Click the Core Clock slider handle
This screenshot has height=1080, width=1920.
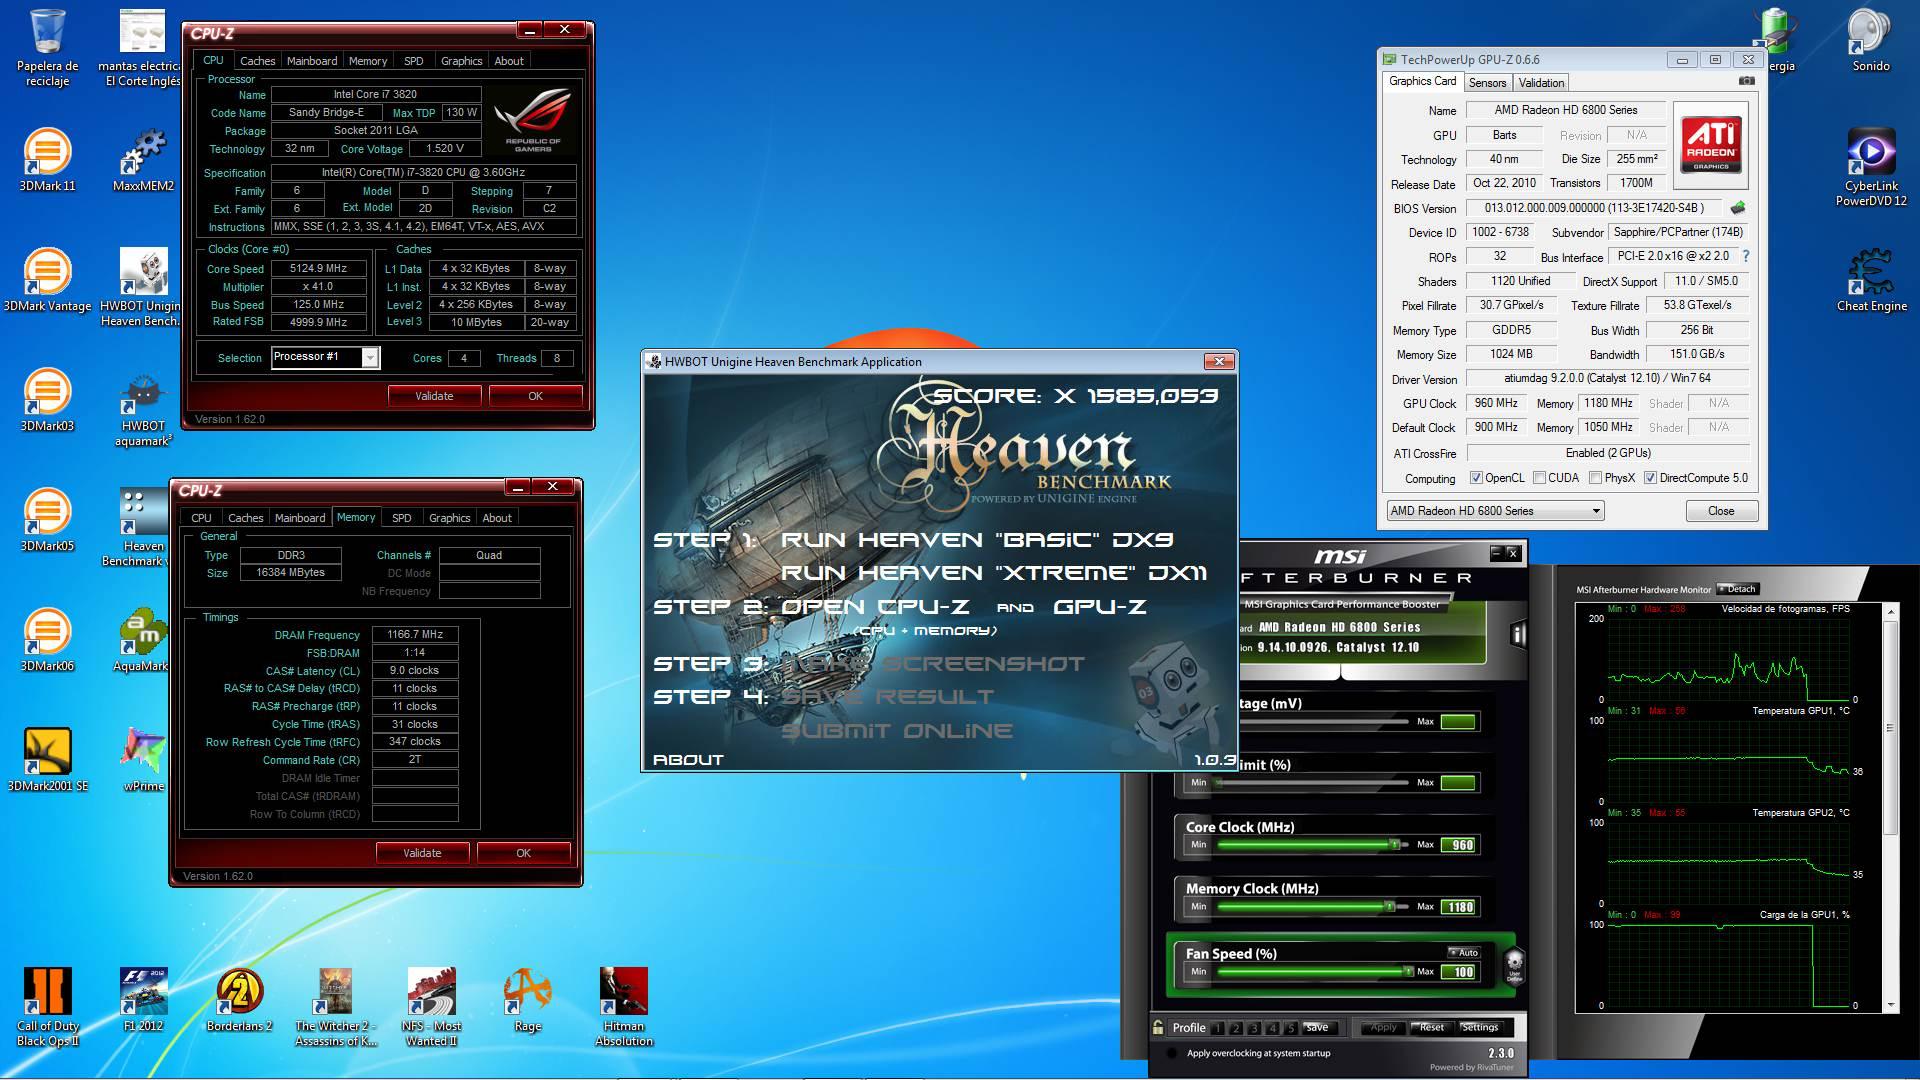pos(1394,845)
